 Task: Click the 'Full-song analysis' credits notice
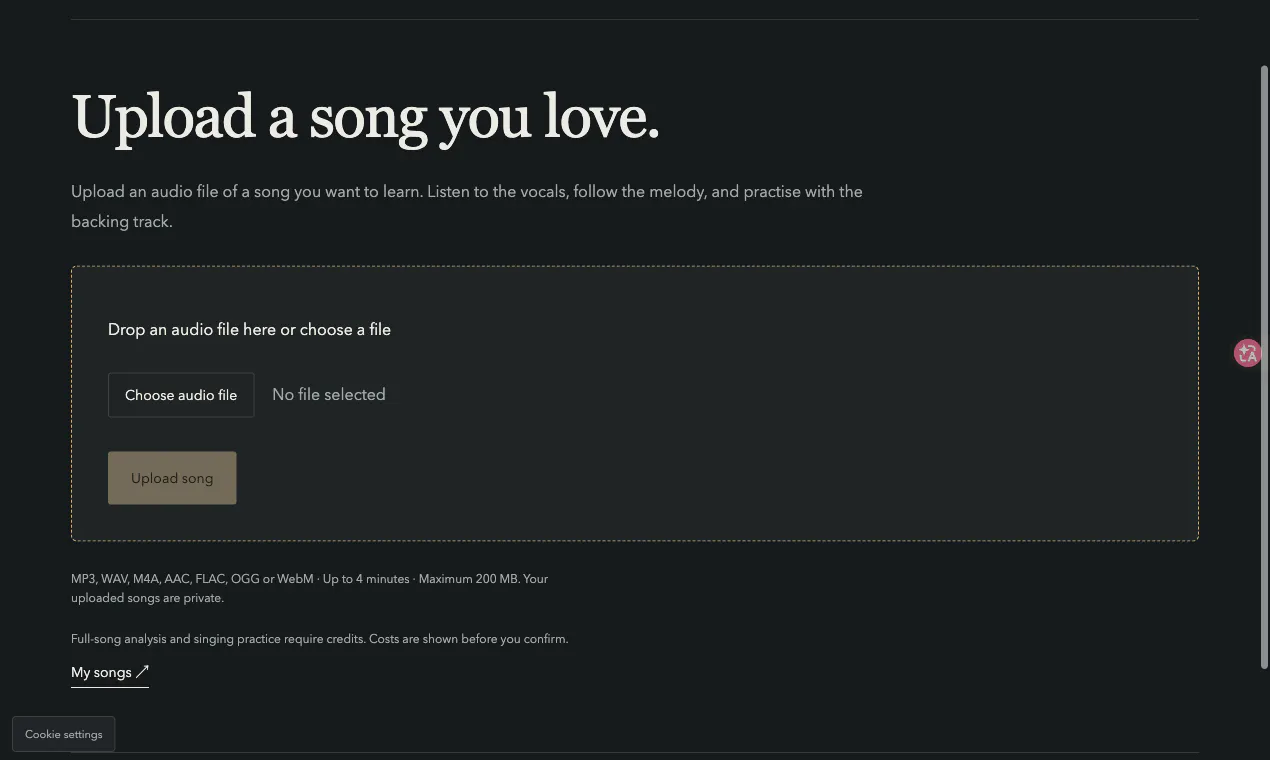coord(320,639)
